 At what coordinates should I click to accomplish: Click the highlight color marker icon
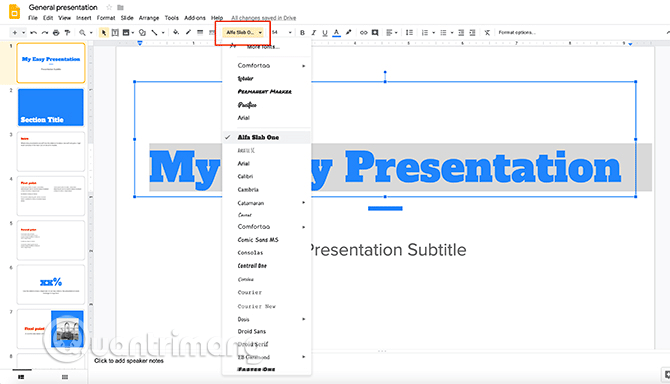tap(349, 32)
